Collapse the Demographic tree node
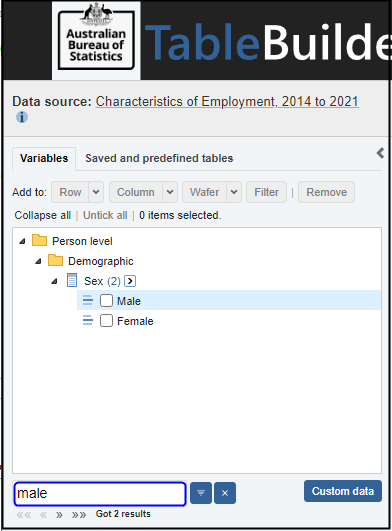 point(38,261)
